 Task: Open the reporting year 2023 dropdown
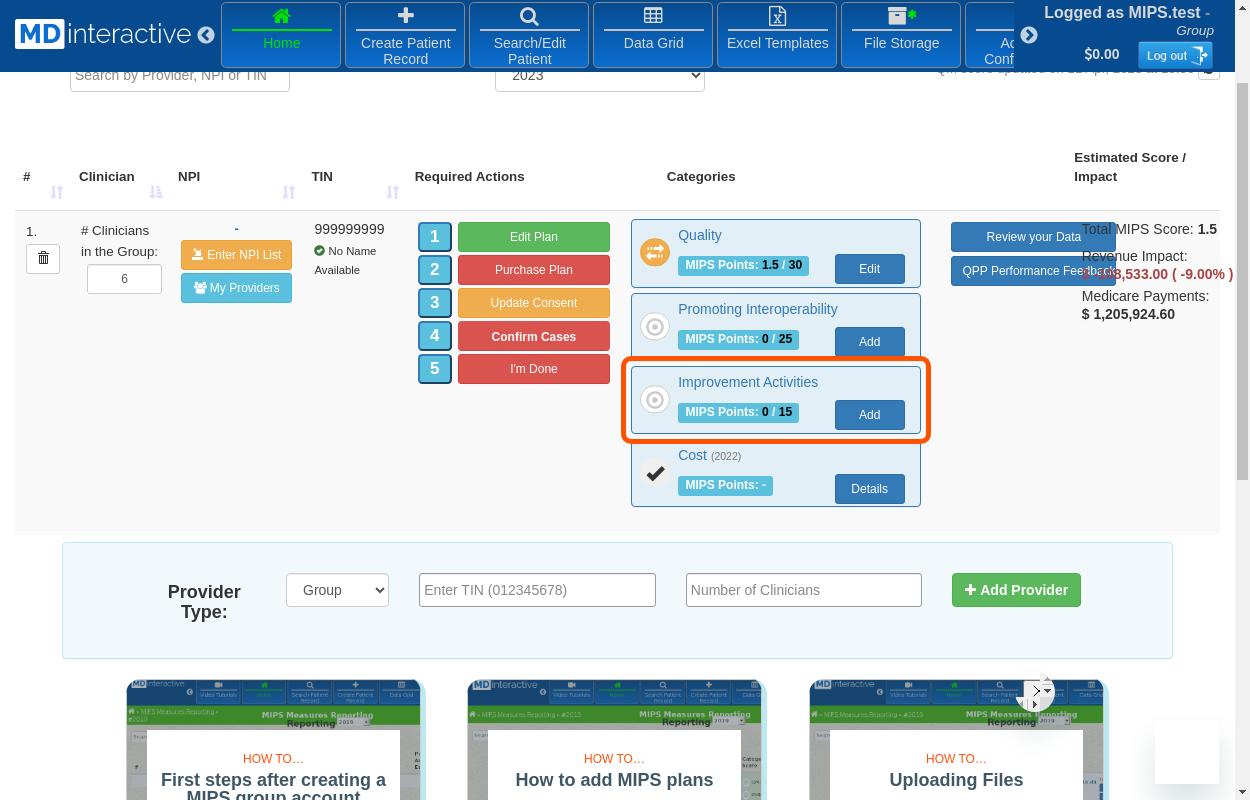[x=599, y=76]
